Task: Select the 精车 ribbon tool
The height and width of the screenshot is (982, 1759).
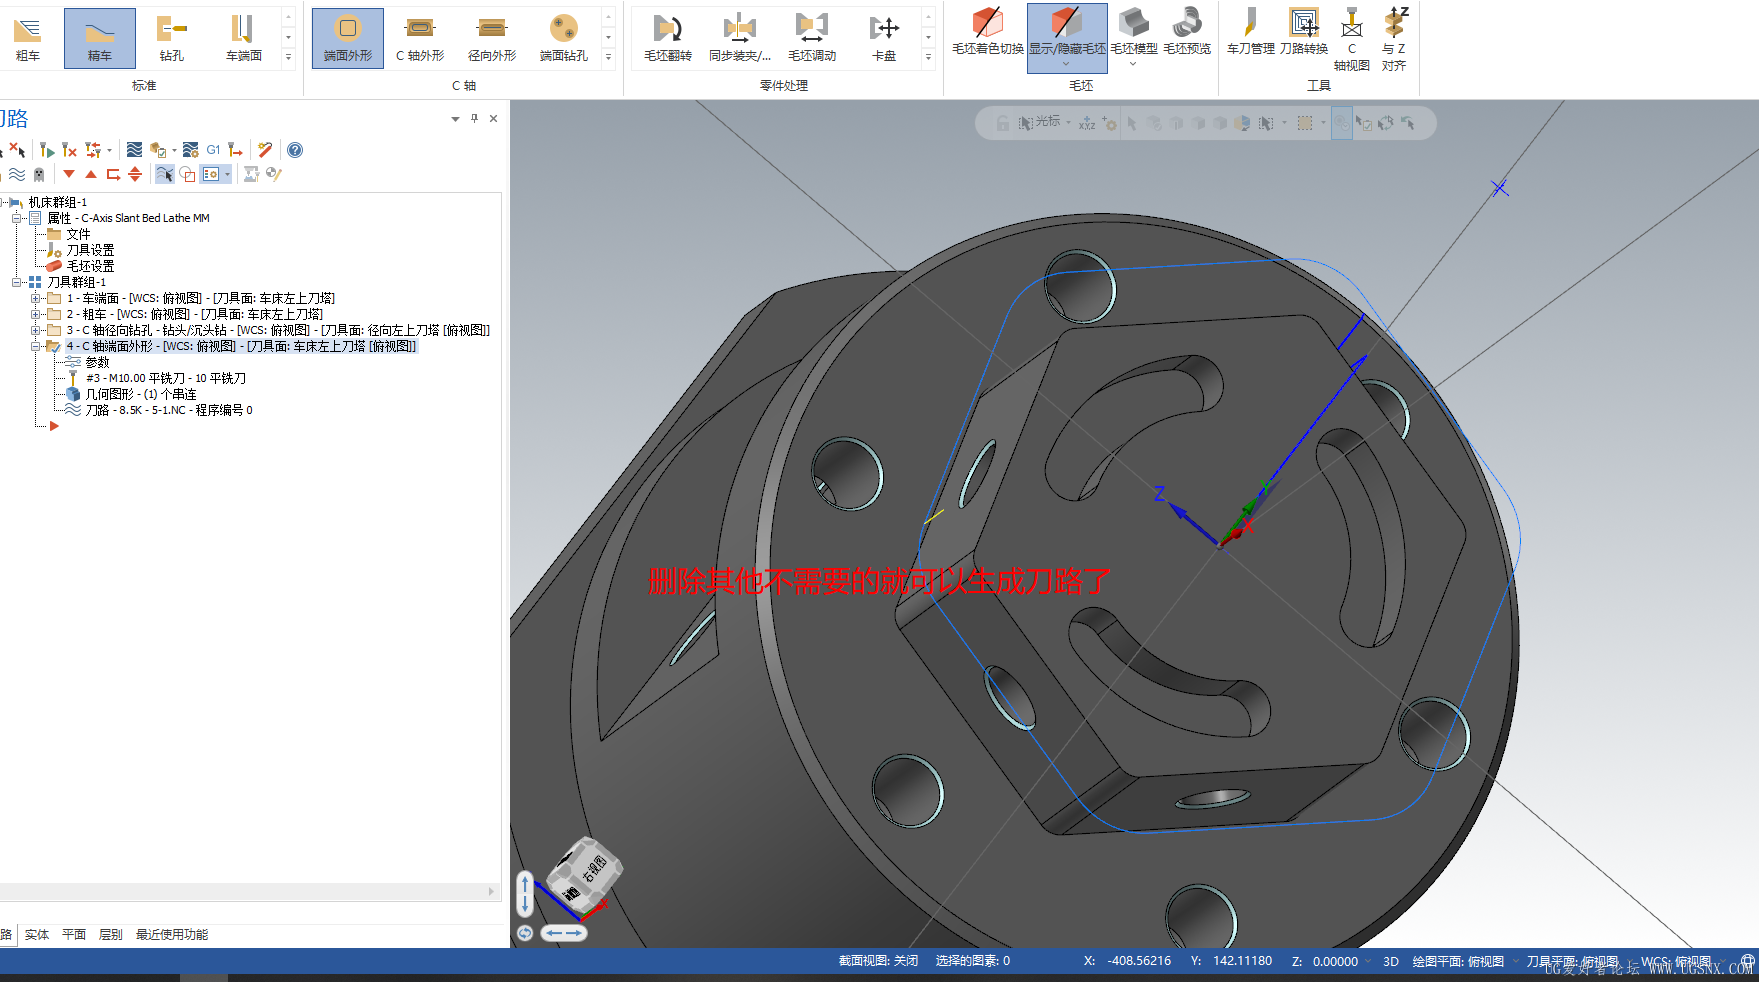Action: point(100,38)
